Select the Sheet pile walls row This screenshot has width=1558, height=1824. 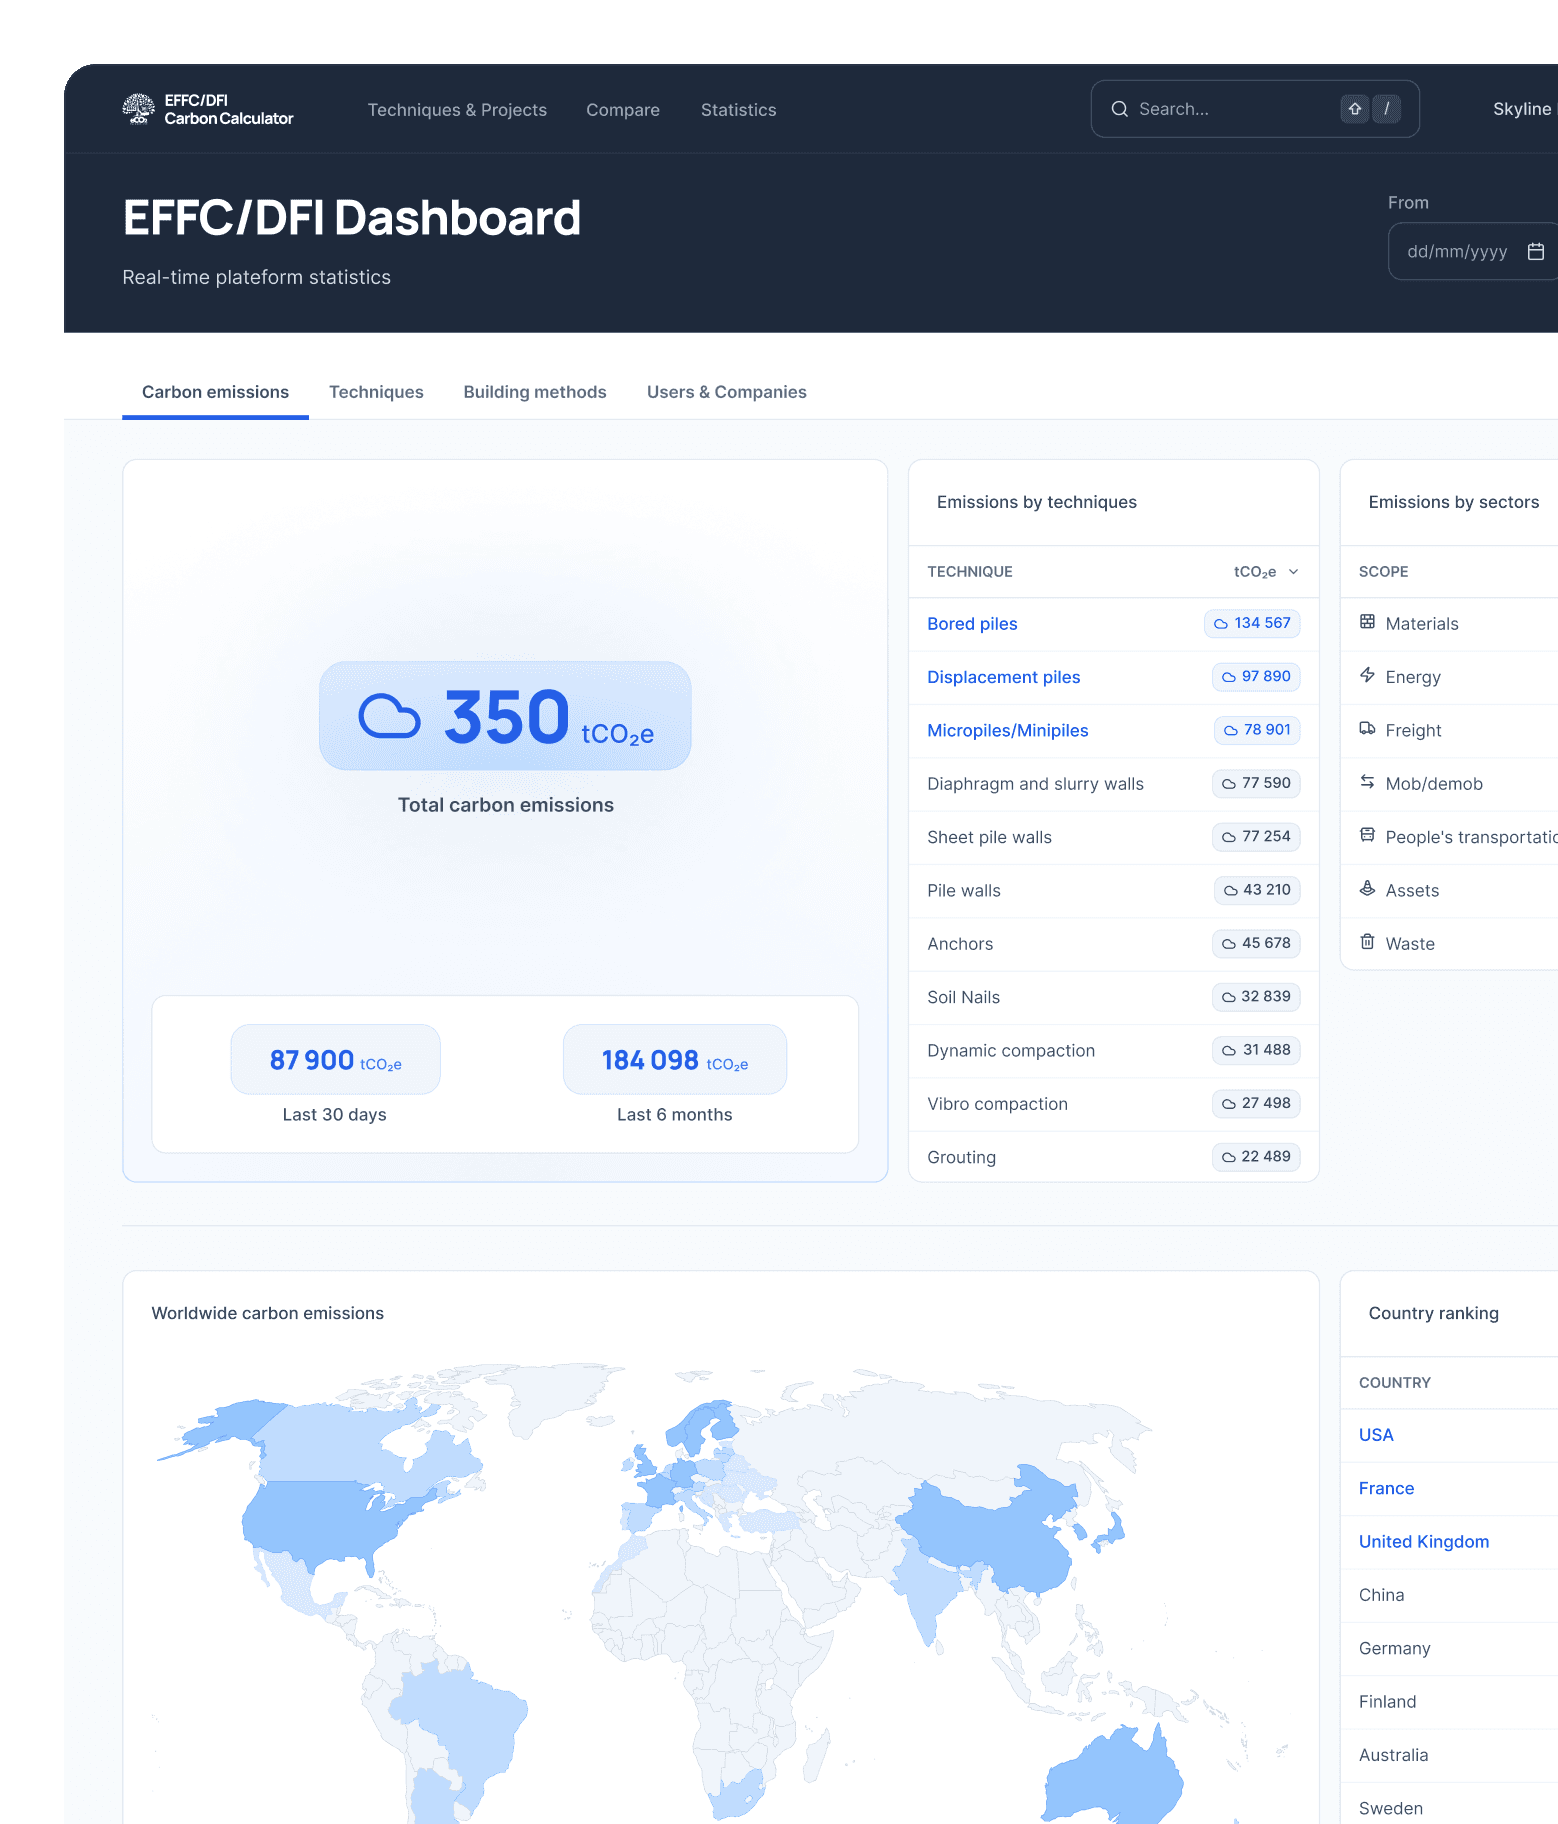point(1114,837)
